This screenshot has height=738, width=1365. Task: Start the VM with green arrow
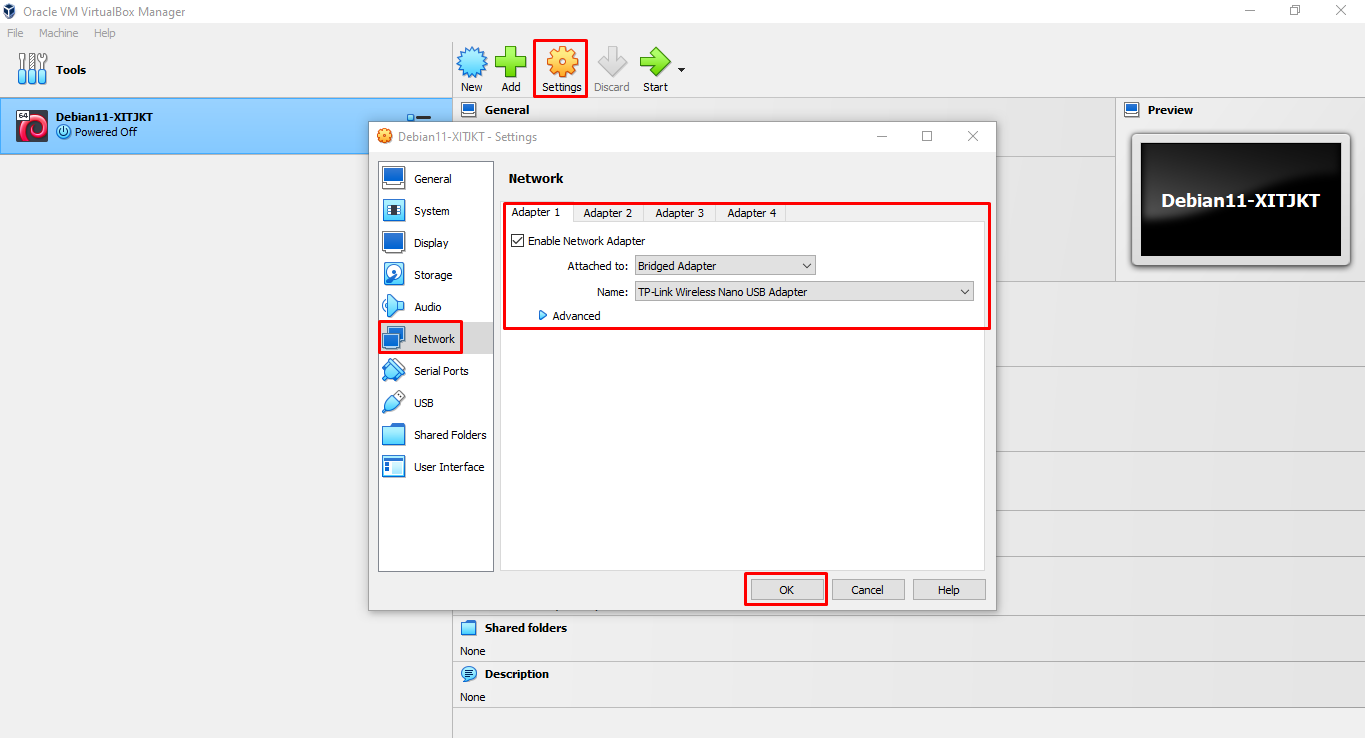(655, 64)
